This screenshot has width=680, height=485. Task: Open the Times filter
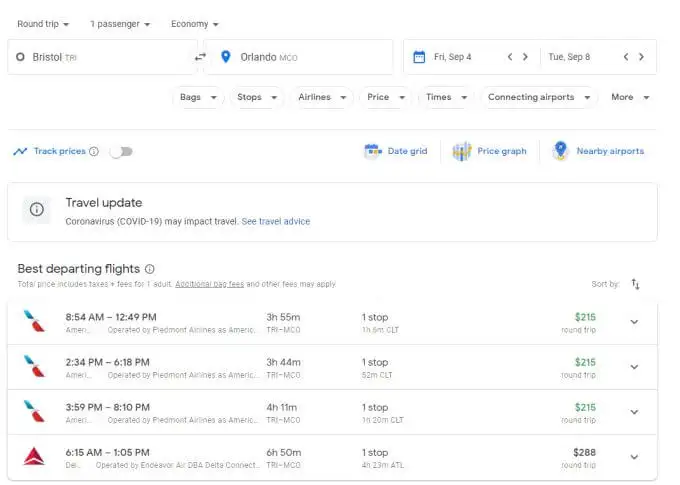(x=446, y=97)
